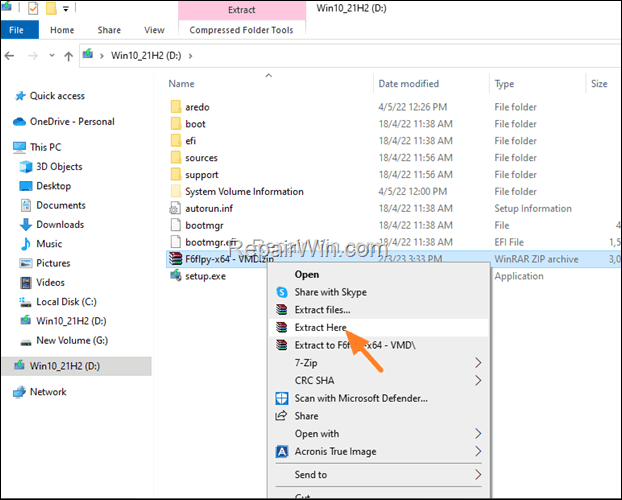Click the F6flpy-x64 - VMD.zip WinRAR icon
This screenshot has height=500, width=622.
[x=175, y=259]
